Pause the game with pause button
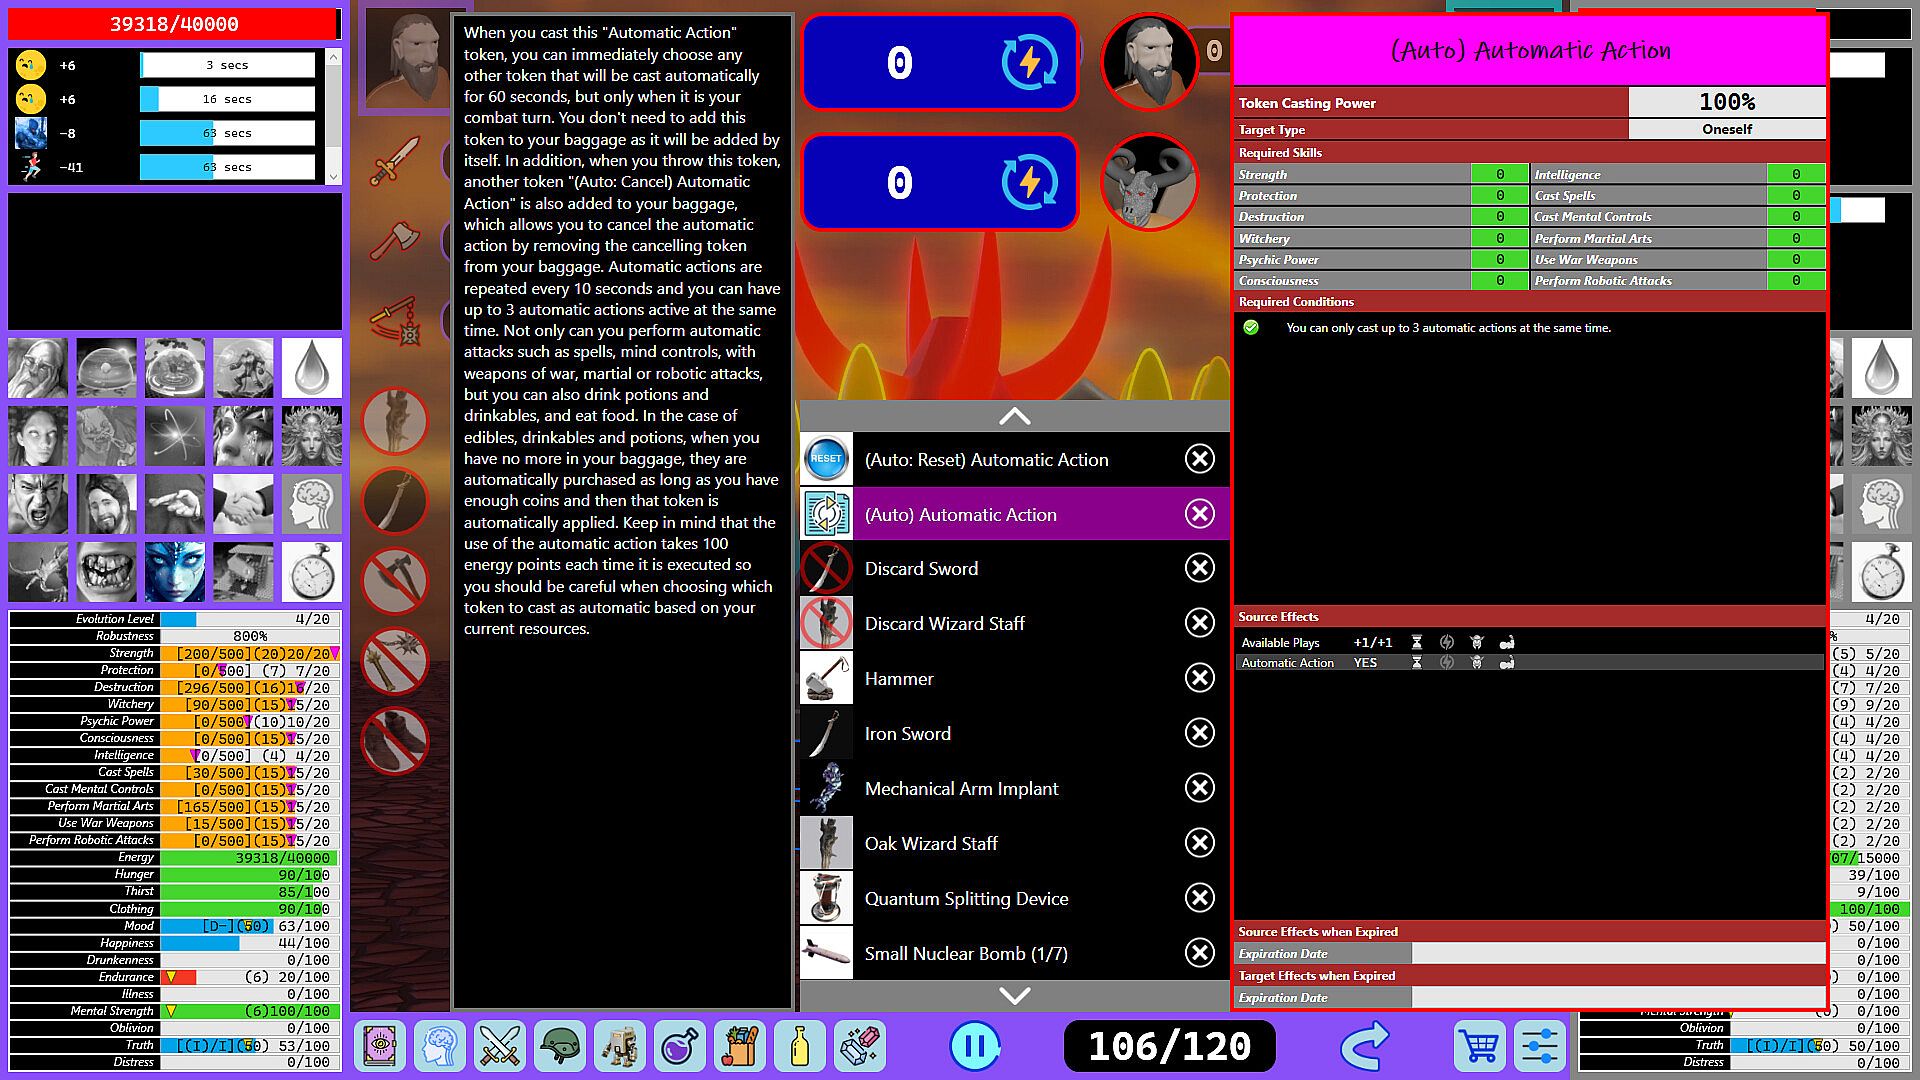The width and height of the screenshot is (1920, 1080). 974,1047
